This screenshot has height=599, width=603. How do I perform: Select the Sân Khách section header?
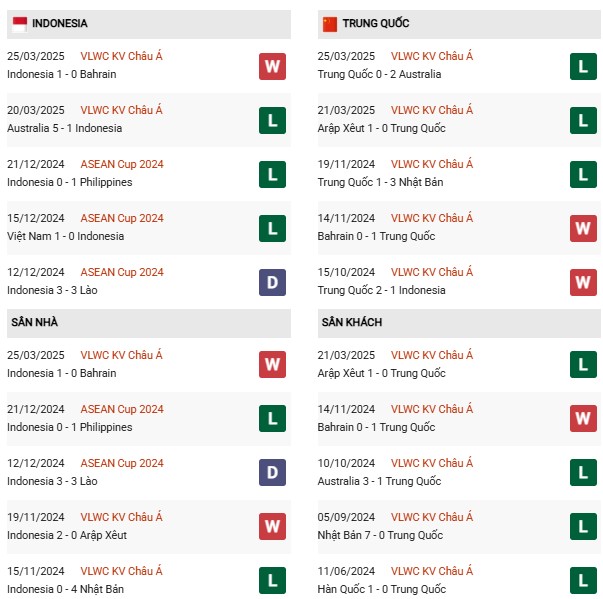coord(351,323)
